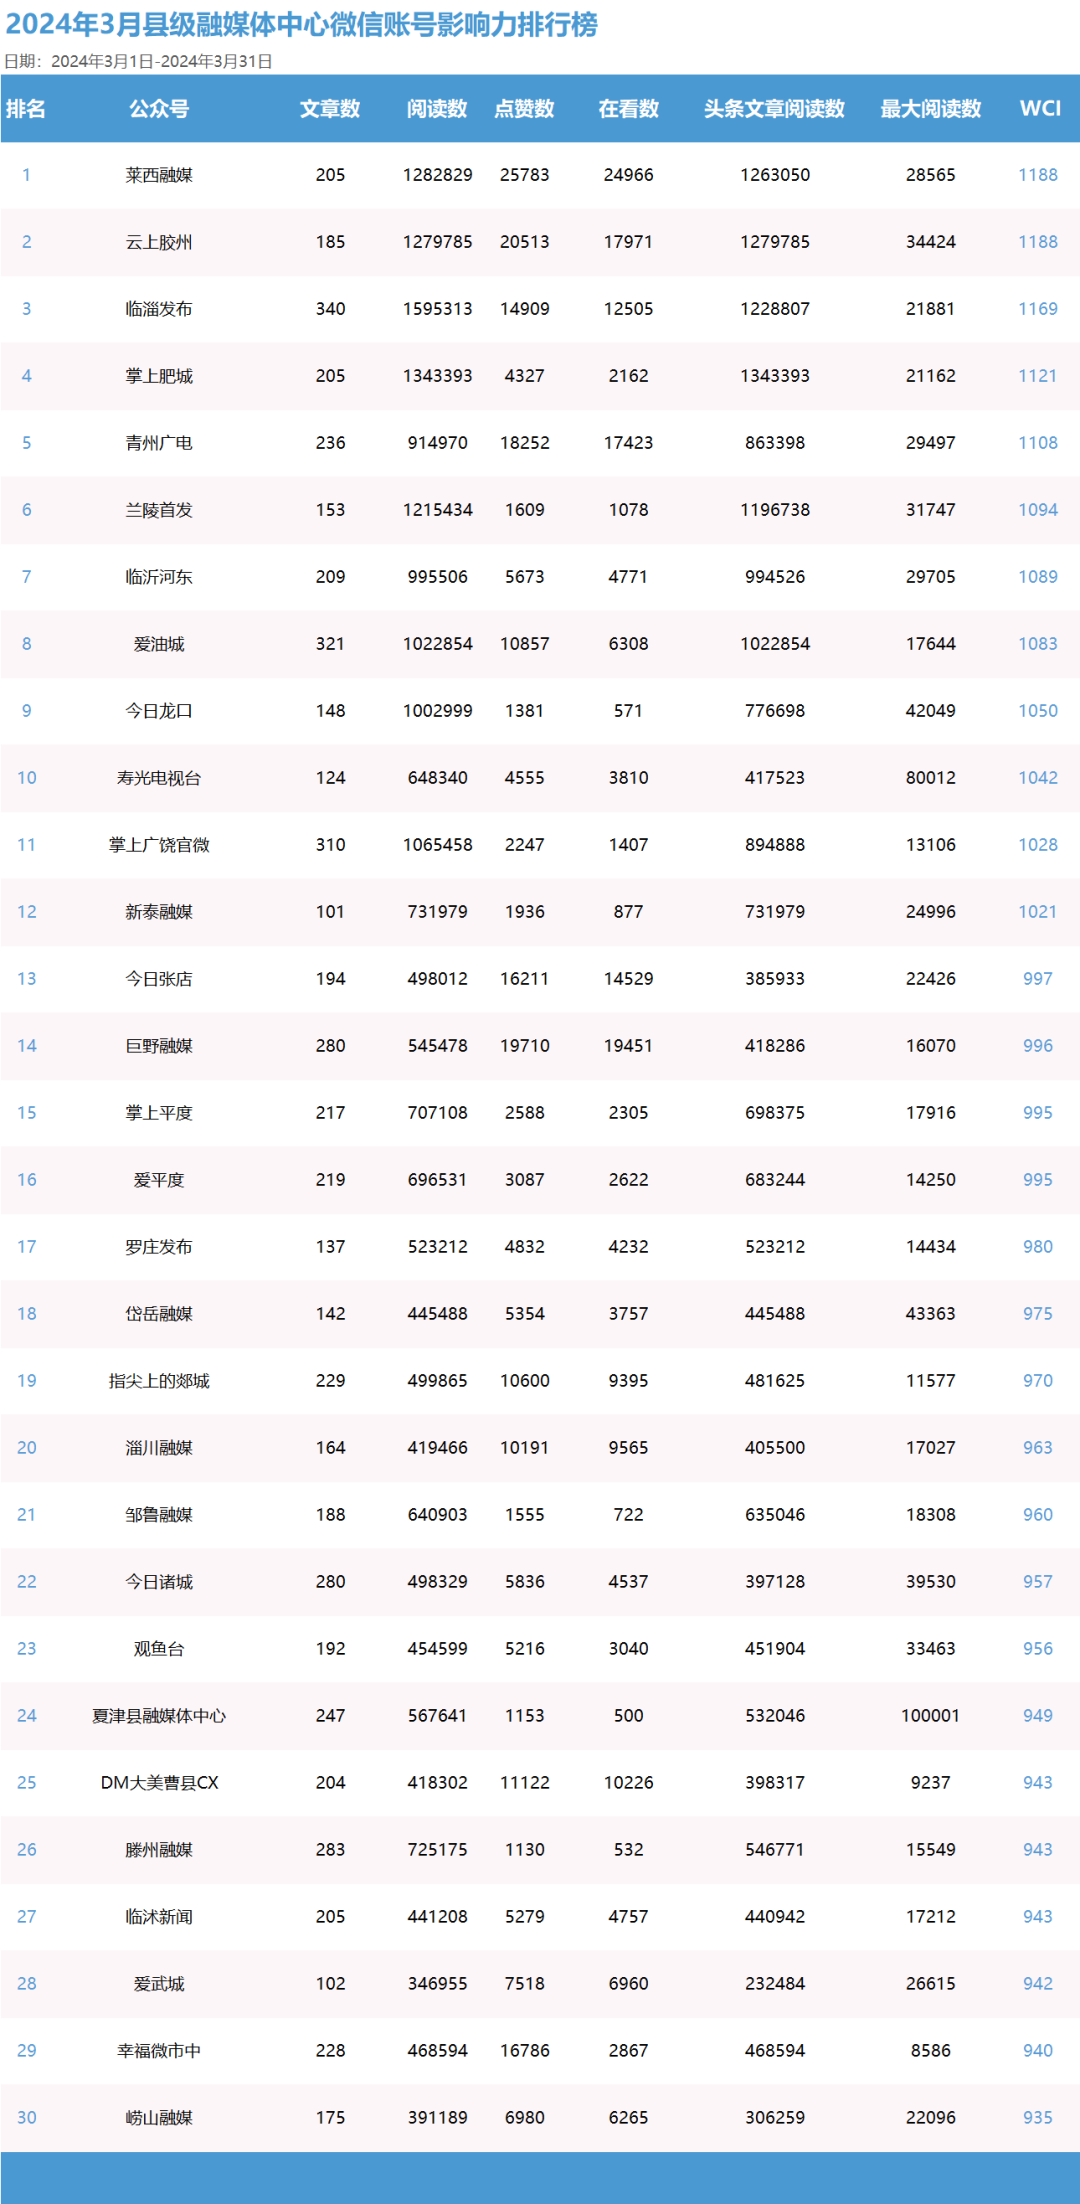Viewport: 1080px width, 2204px height.
Task: Click the 头条文章阅读数 column header
Action: click(774, 109)
